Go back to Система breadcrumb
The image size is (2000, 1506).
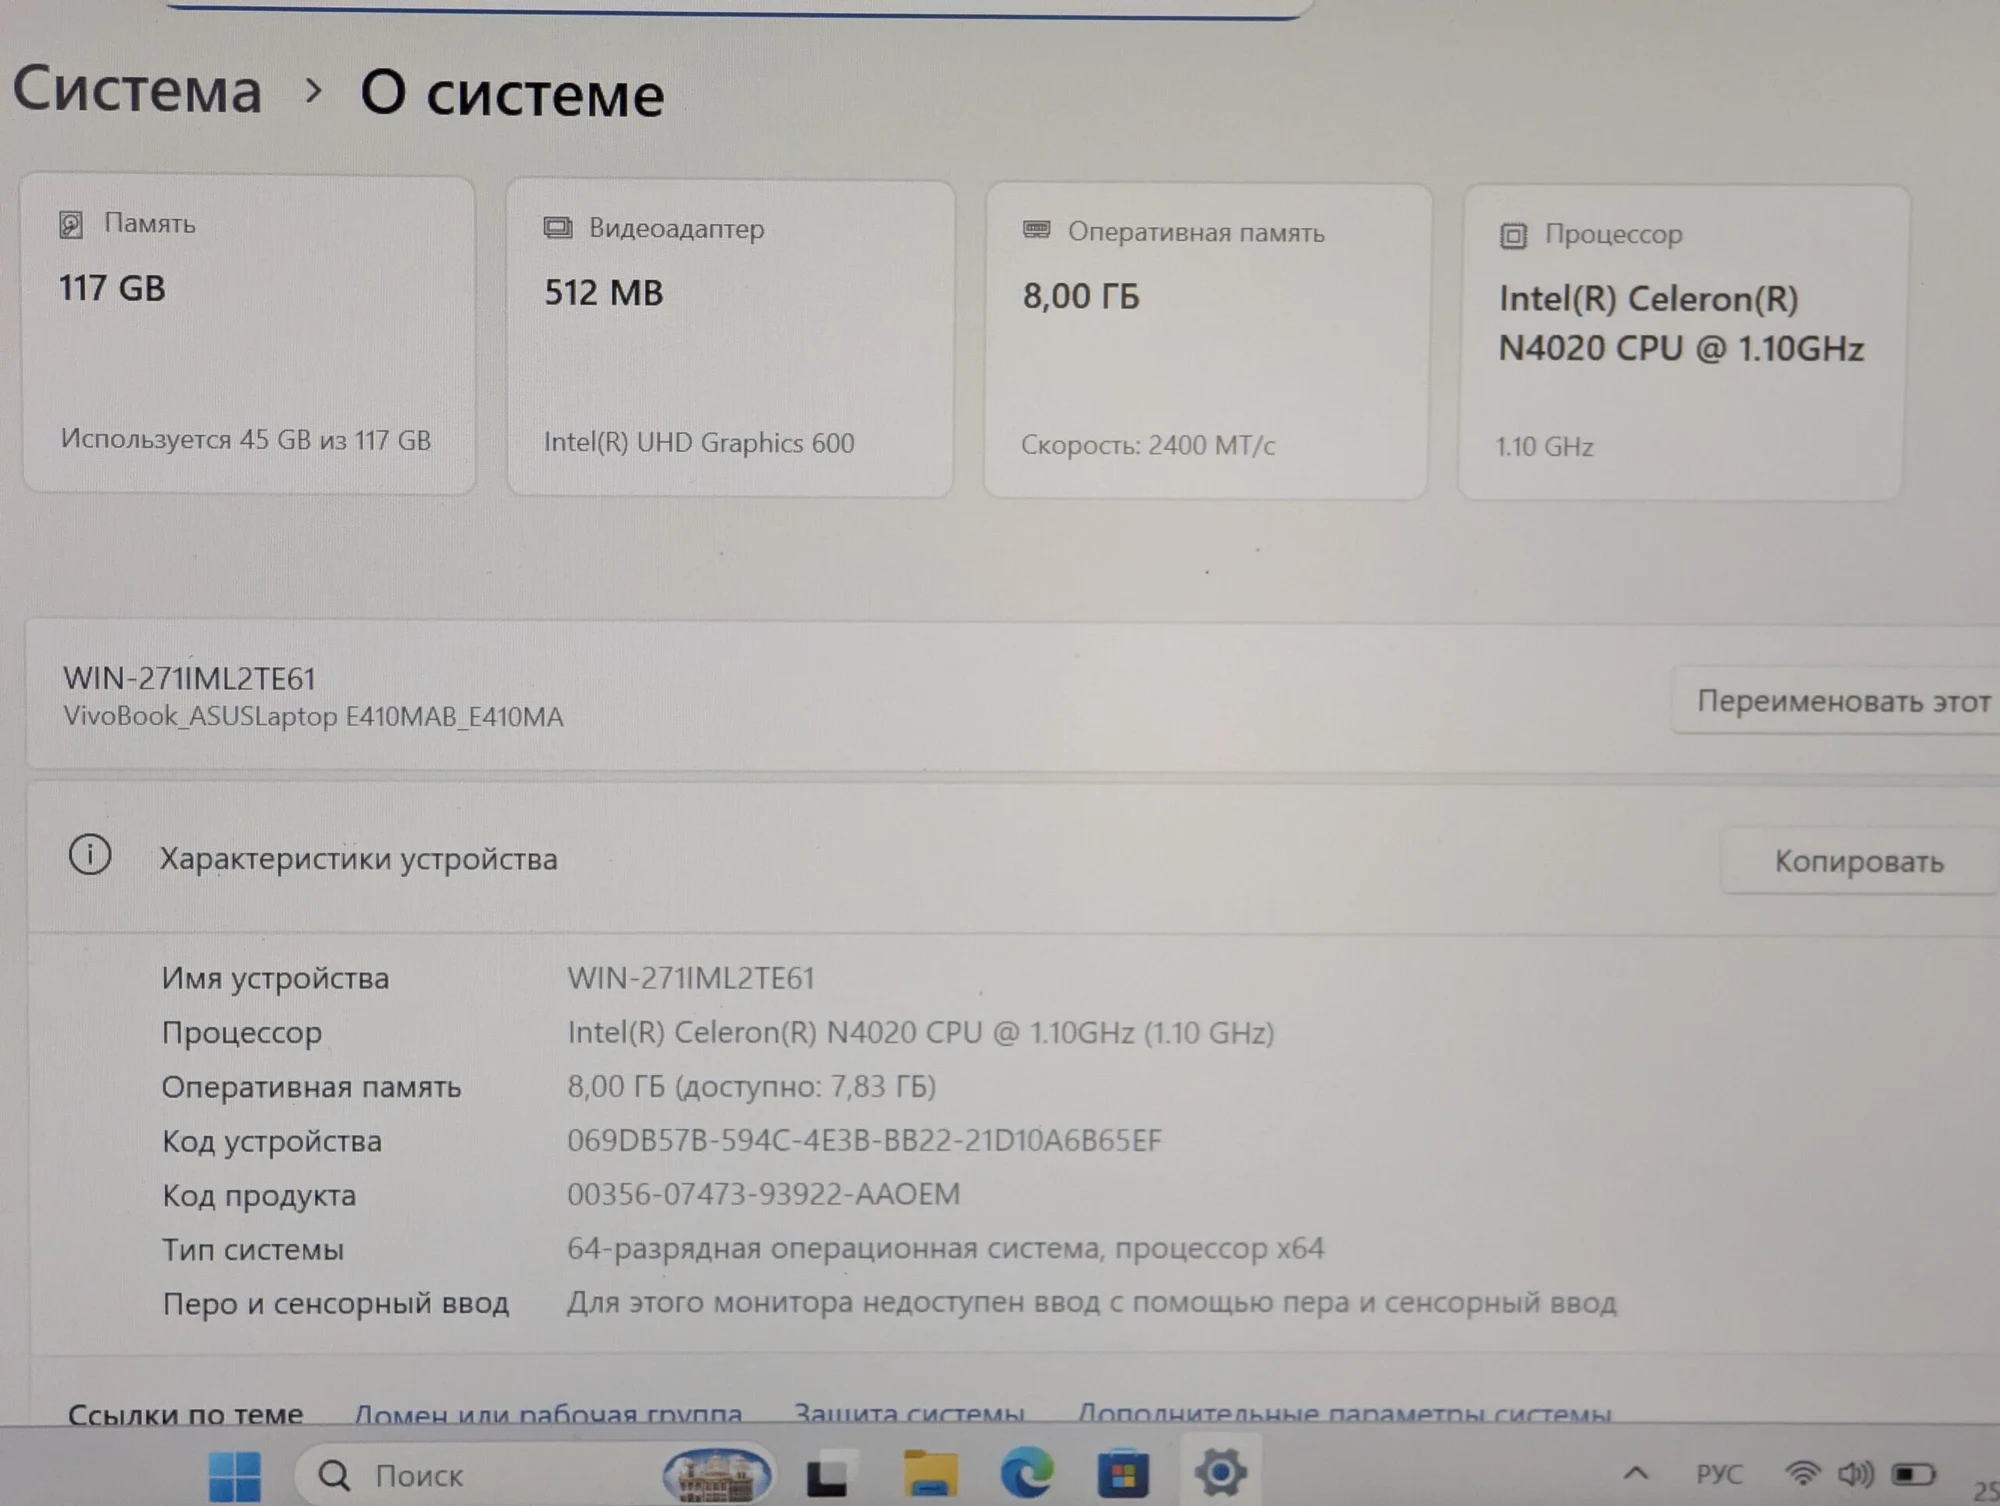click(x=137, y=89)
